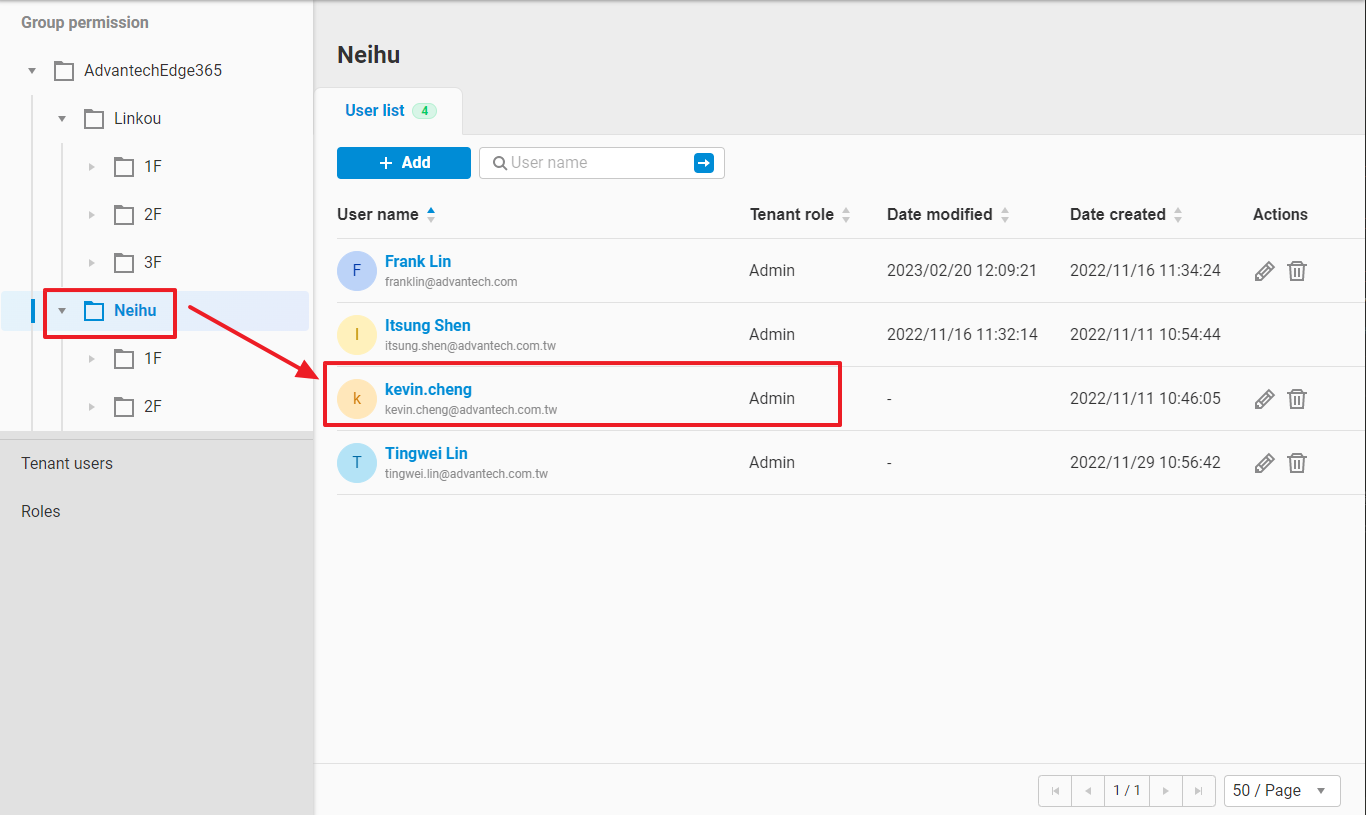Click the search arrow button in User name field
Screen dimensions: 1366x815
[703, 163]
